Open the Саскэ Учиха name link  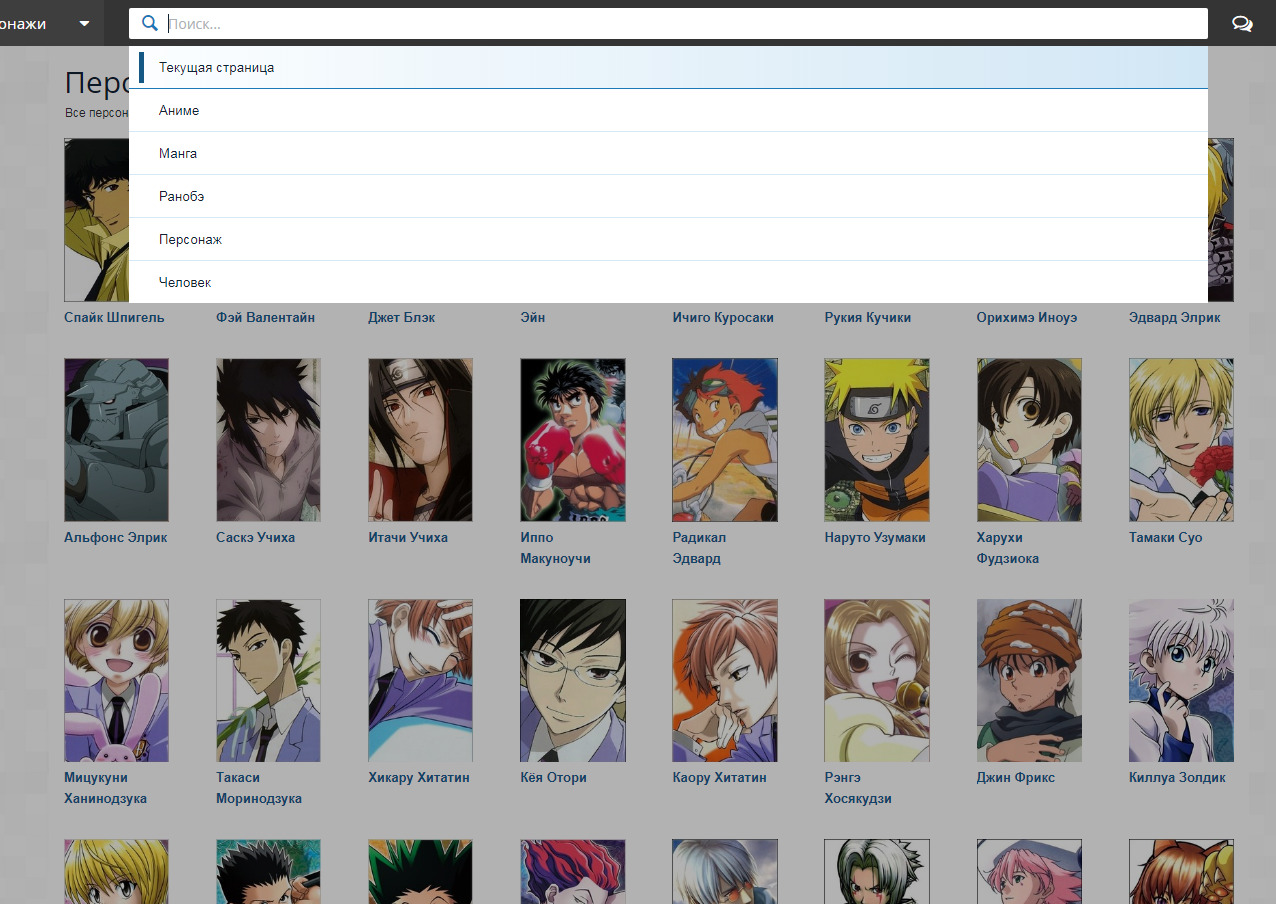point(257,538)
